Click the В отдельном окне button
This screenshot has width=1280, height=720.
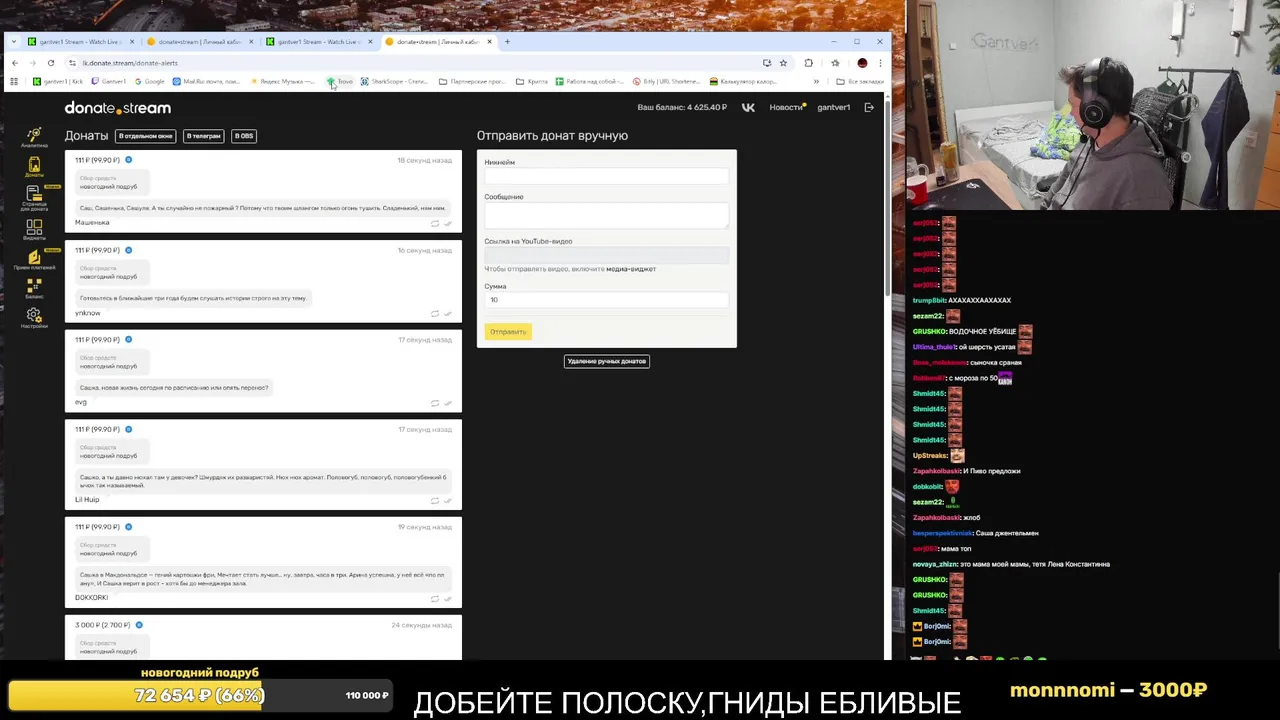coord(146,136)
